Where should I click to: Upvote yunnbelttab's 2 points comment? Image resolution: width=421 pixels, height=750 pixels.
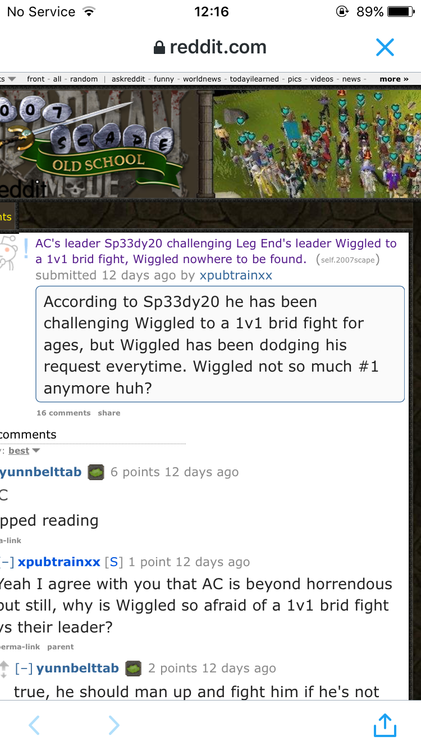click(x=4, y=665)
